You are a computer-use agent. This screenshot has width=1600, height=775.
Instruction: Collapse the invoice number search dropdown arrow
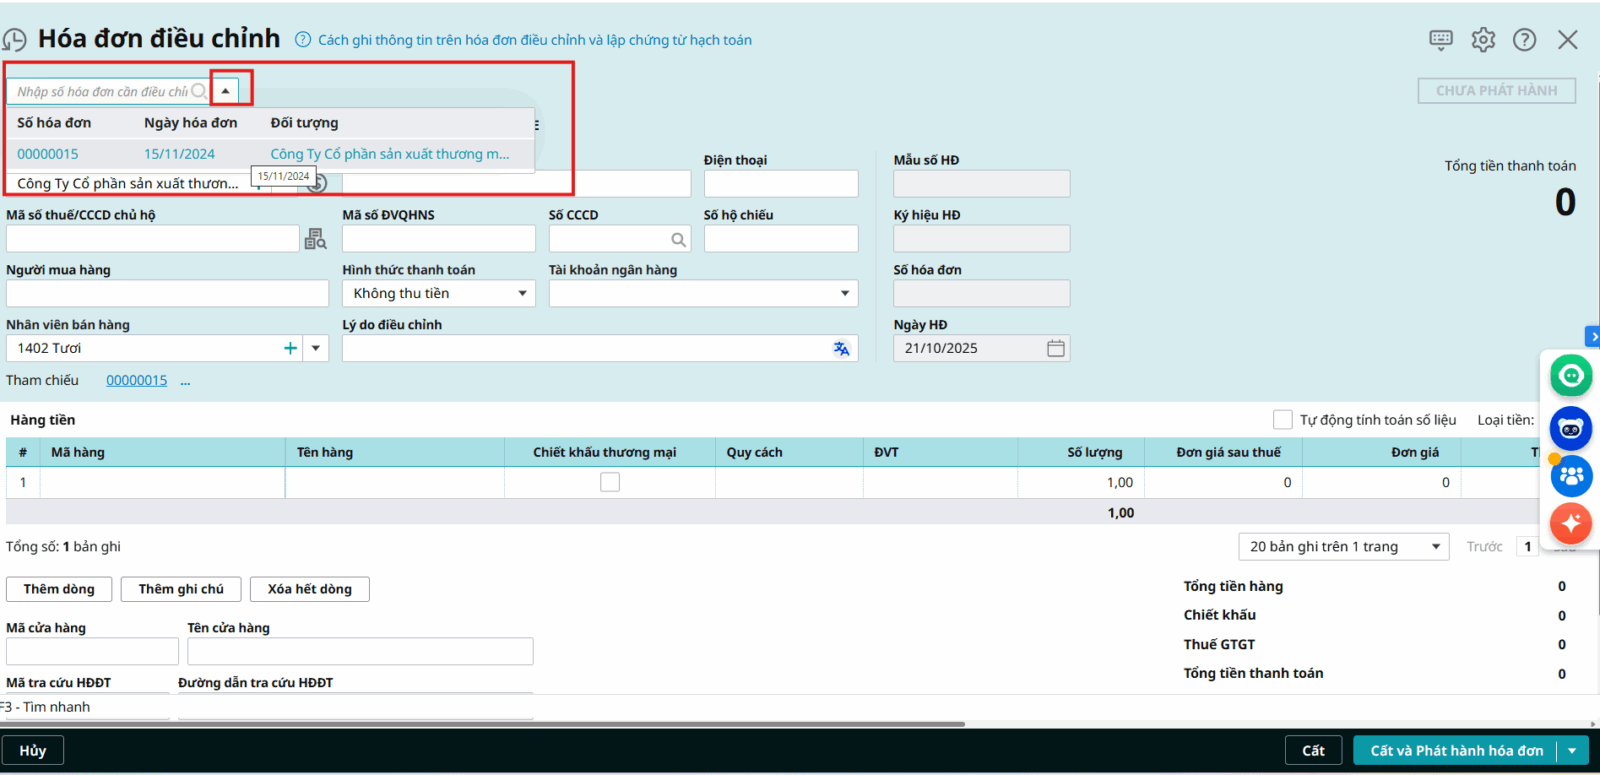pyautogui.click(x=226, y=91)
